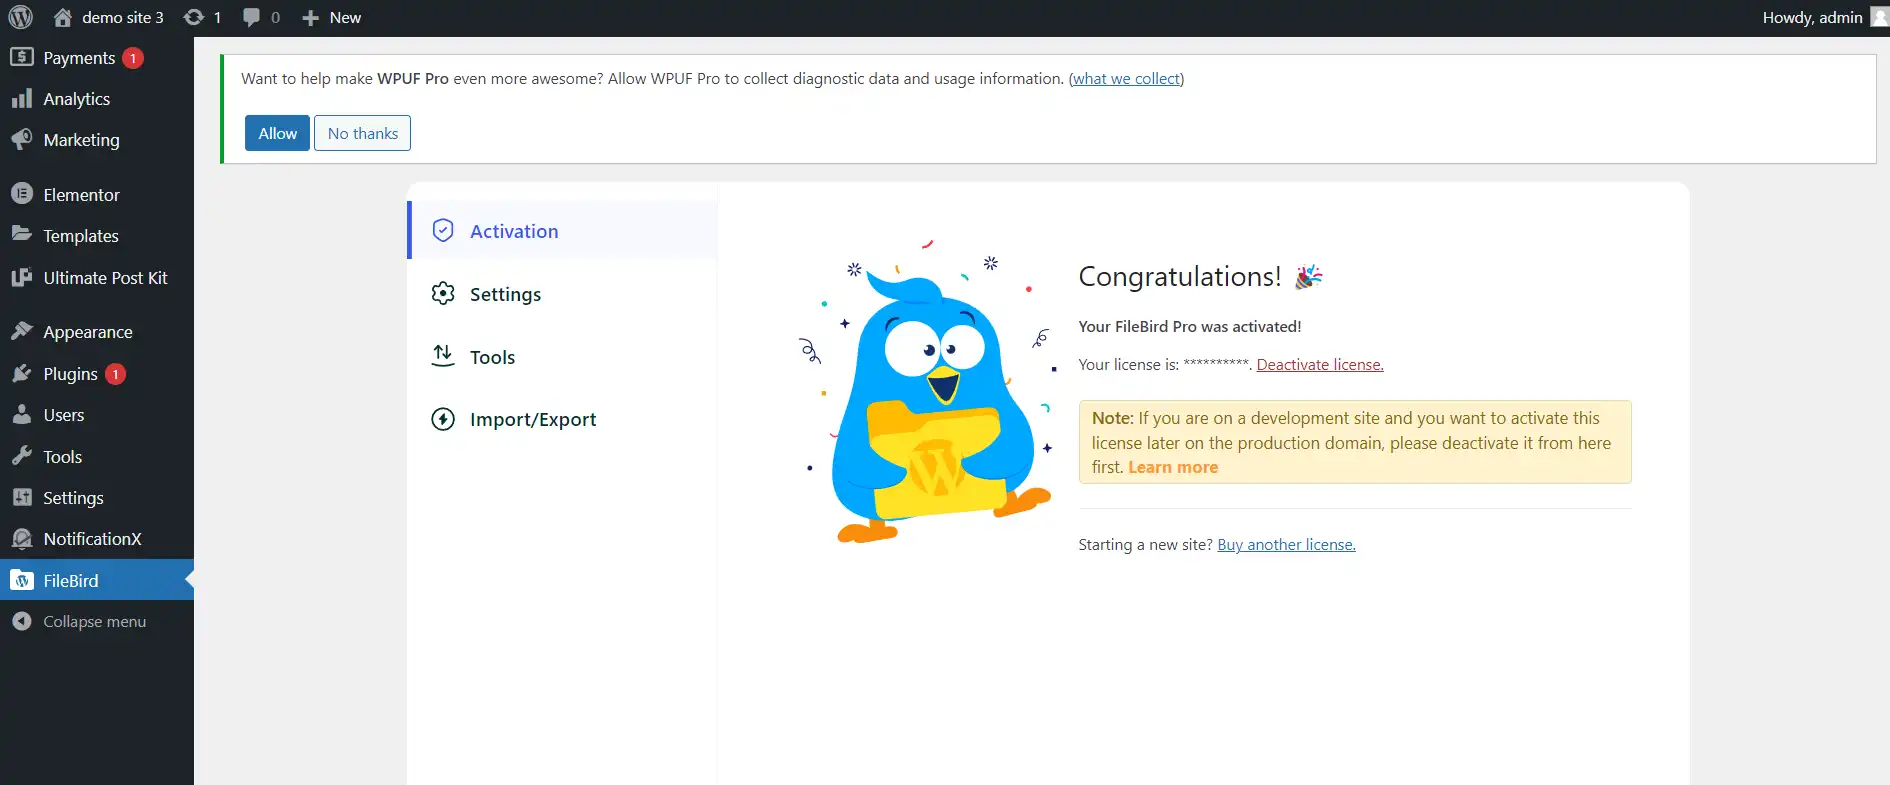
Task: Click the Collapse menu arrow icon
Action: [x=22, y=621]
